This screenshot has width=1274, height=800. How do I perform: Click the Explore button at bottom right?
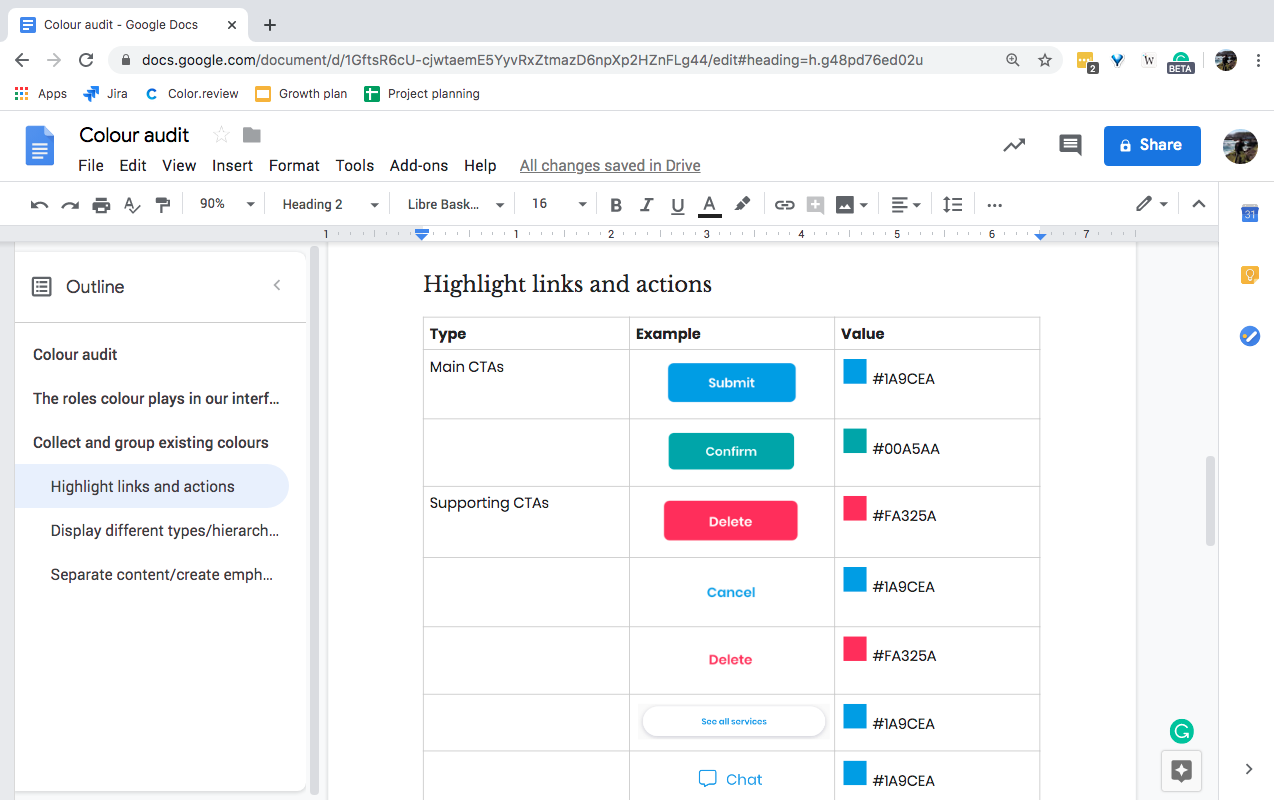1181,770
